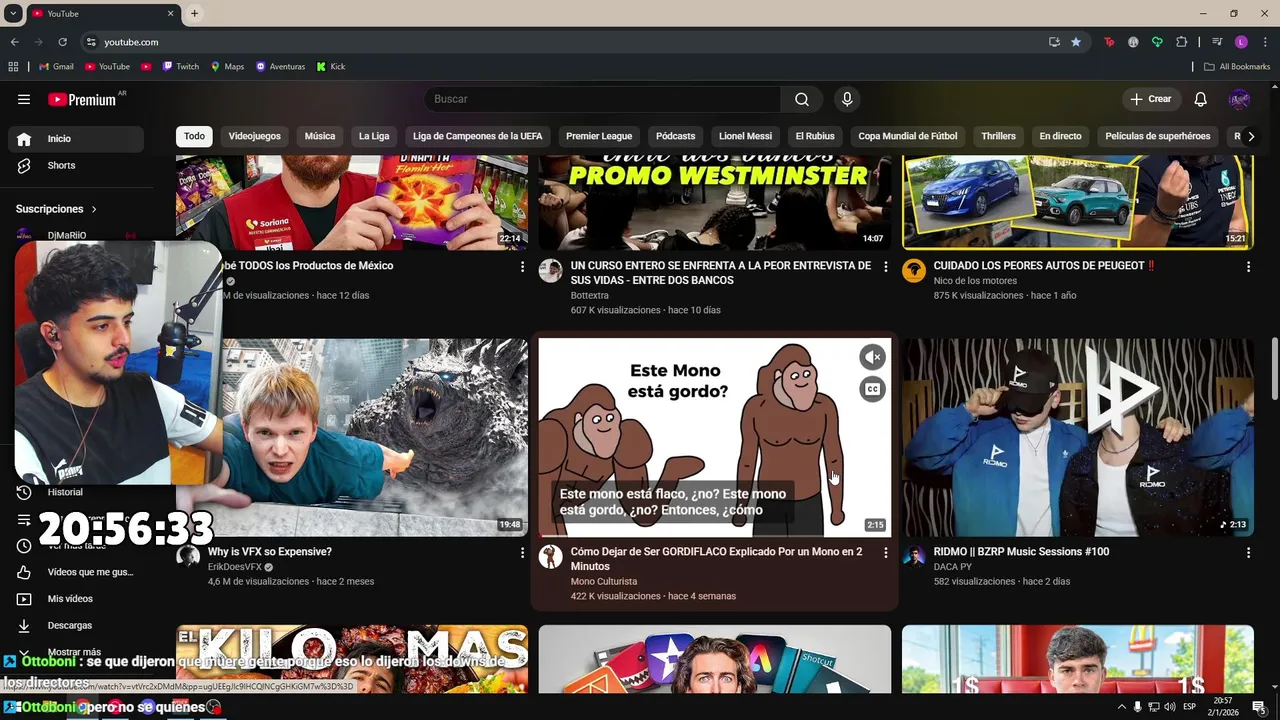
Task: Open Twitch bookmark
Action: 180,67
